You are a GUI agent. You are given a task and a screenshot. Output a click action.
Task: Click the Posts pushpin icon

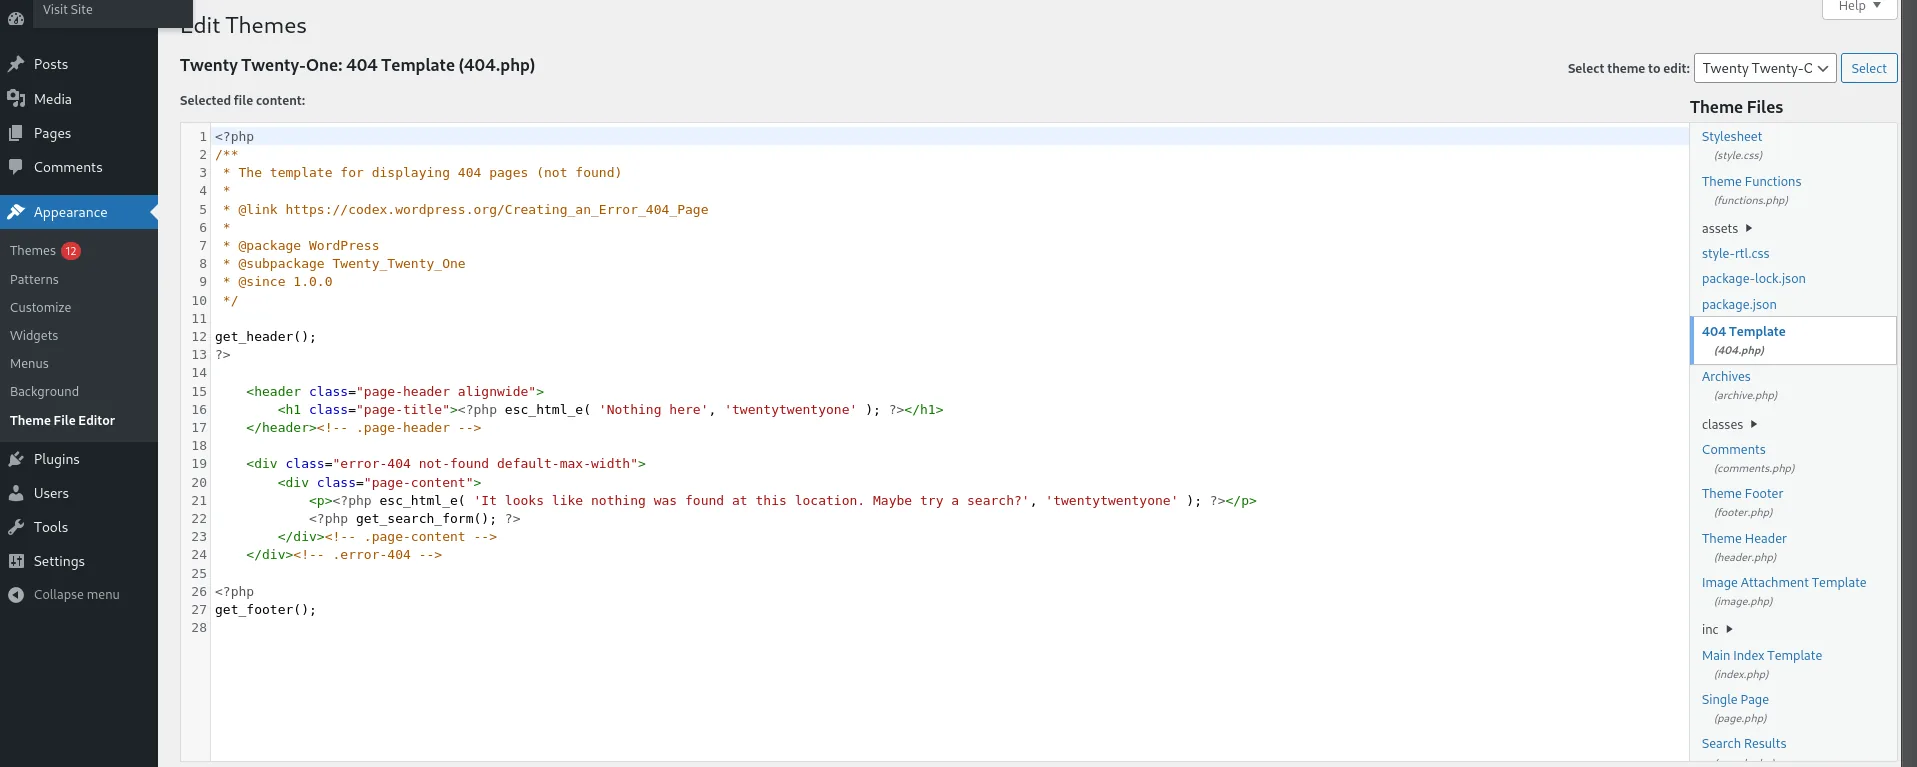(x=16, y=64)
